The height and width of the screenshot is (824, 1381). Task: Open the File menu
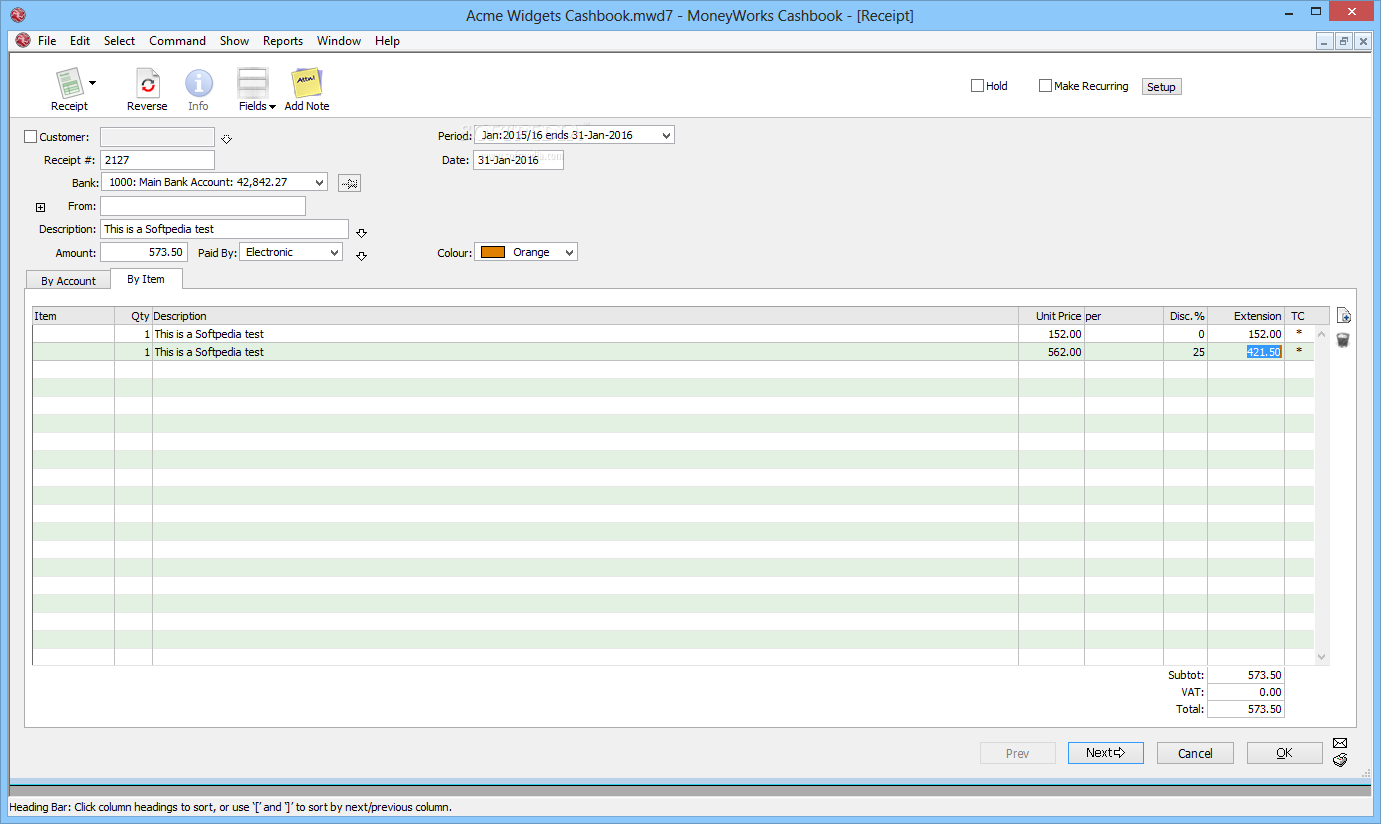47,41
